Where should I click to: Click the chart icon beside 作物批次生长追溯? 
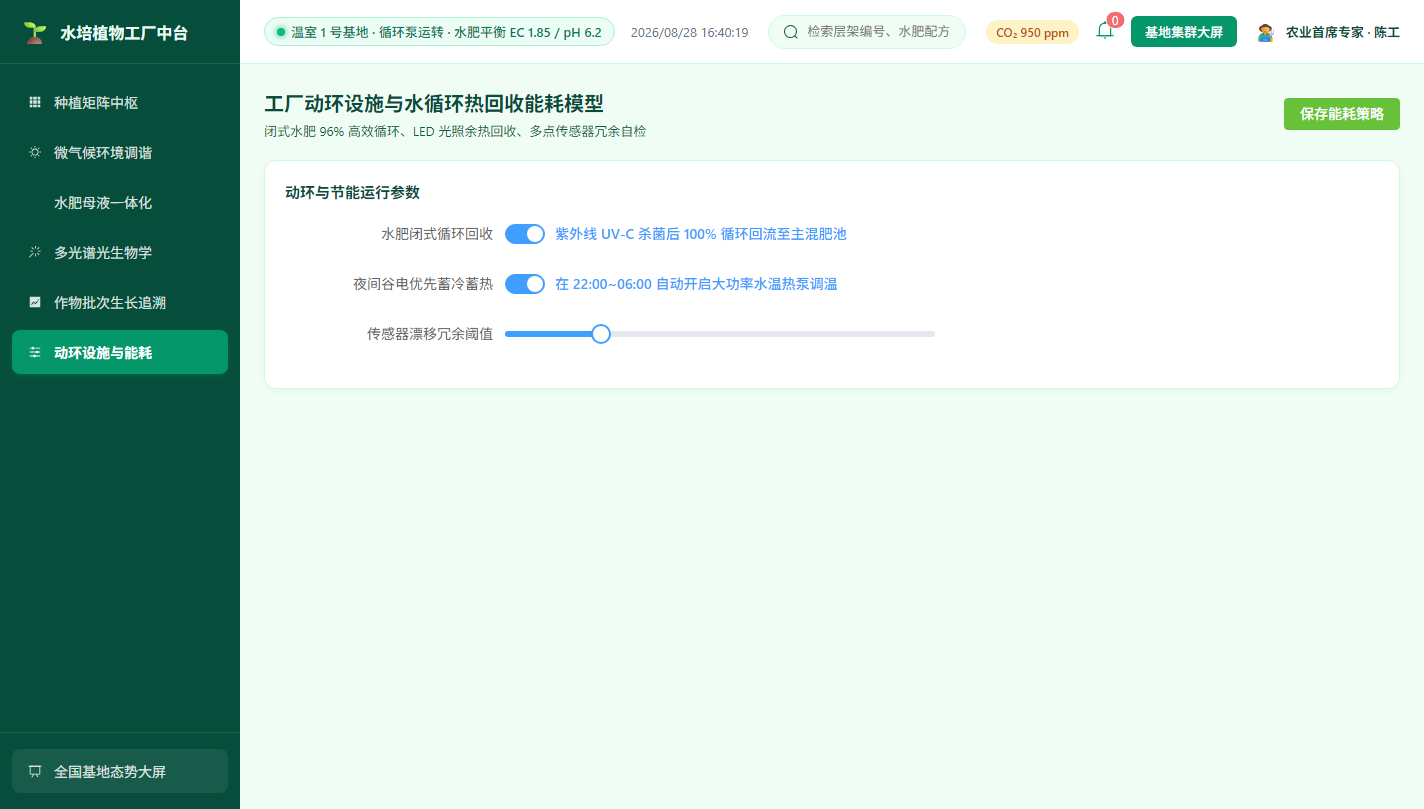coord(35,302)
